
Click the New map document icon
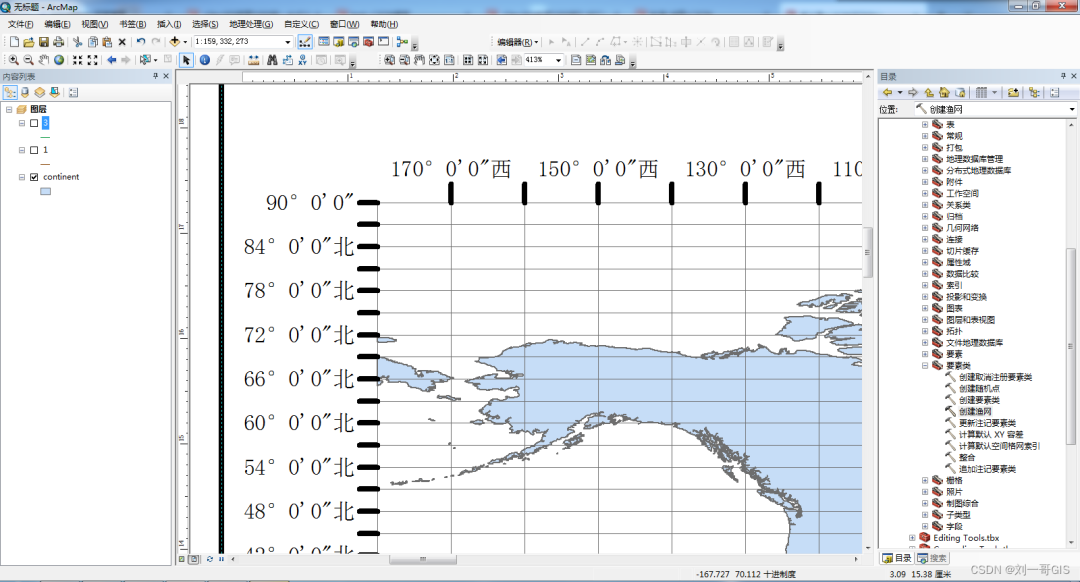(x=14, y=42)
